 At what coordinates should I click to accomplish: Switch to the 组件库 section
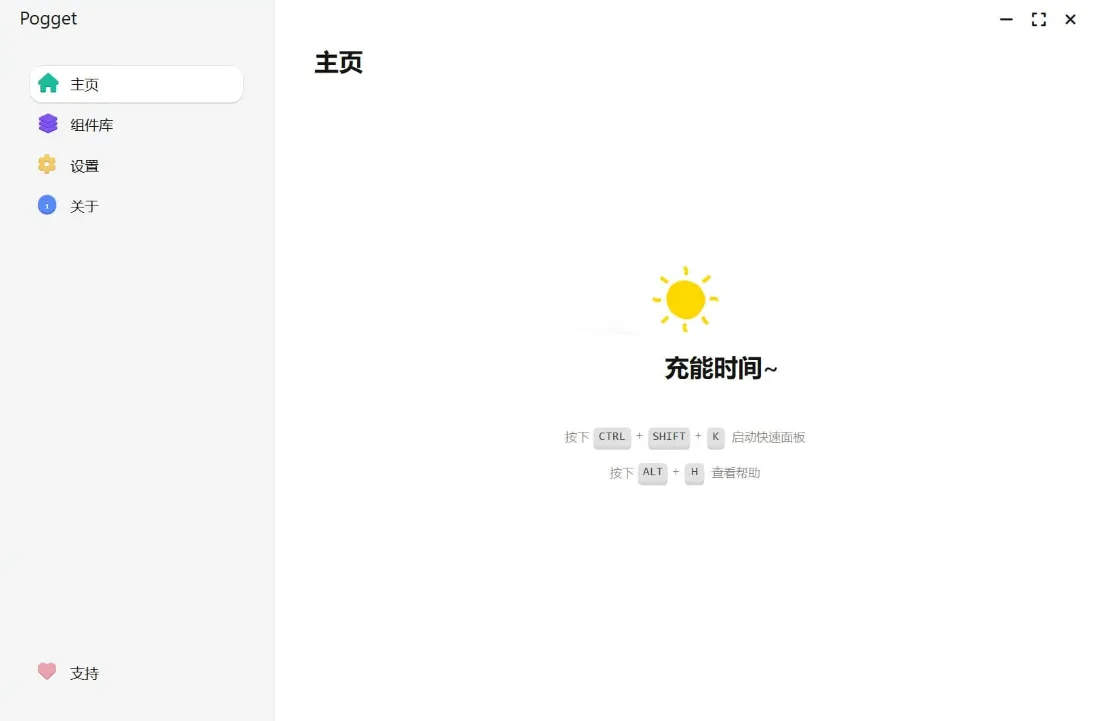[x=91, y=124]
